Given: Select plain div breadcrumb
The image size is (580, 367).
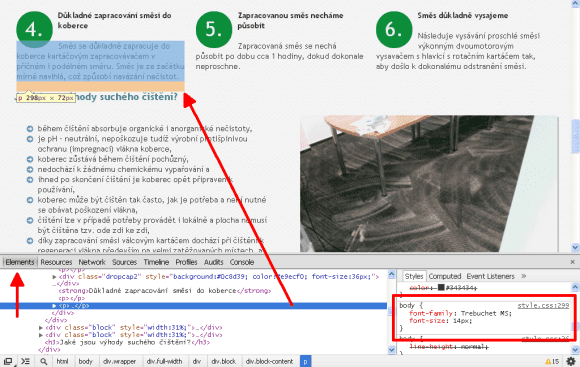Looking at the screenshot, I should (196, 361).
